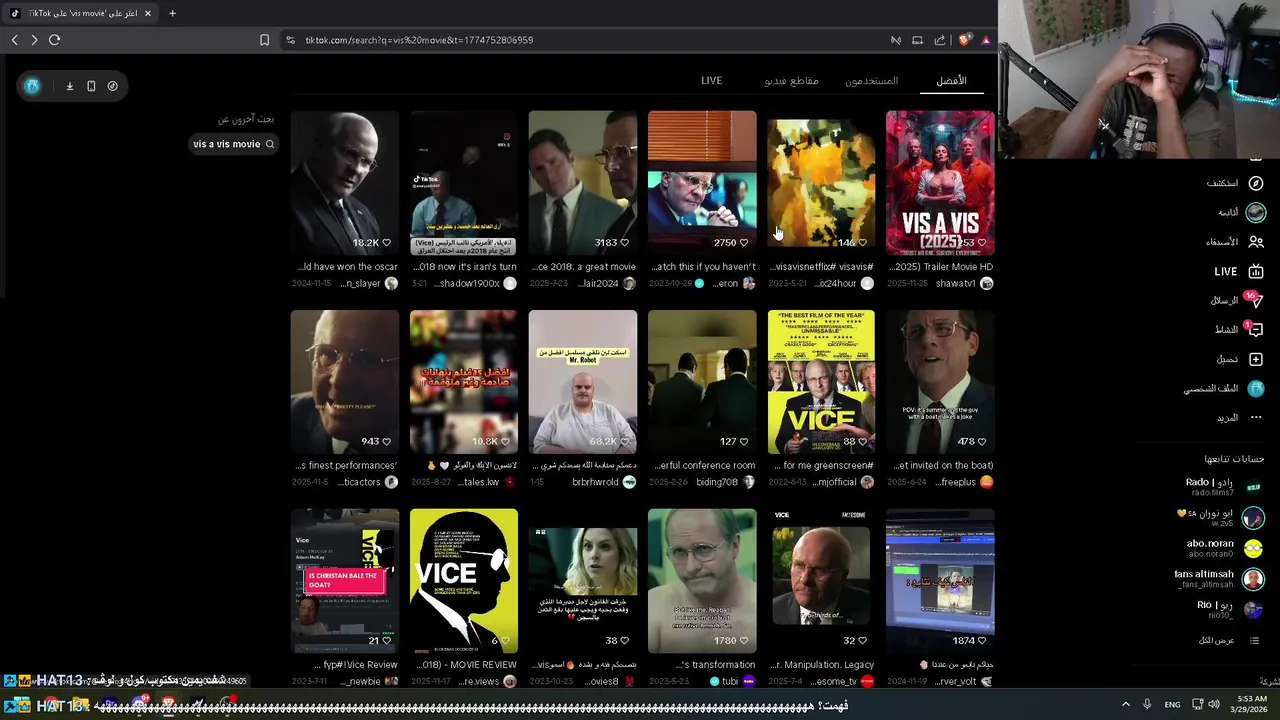Click the compass icon in the floating pill

coord(112,86)
